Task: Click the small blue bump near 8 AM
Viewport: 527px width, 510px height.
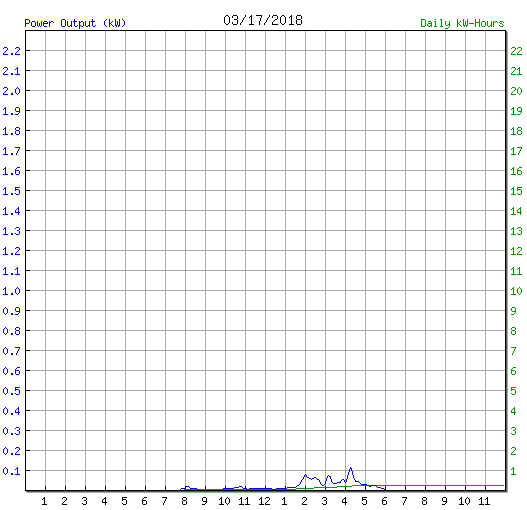Action: (x=187, y=487)
